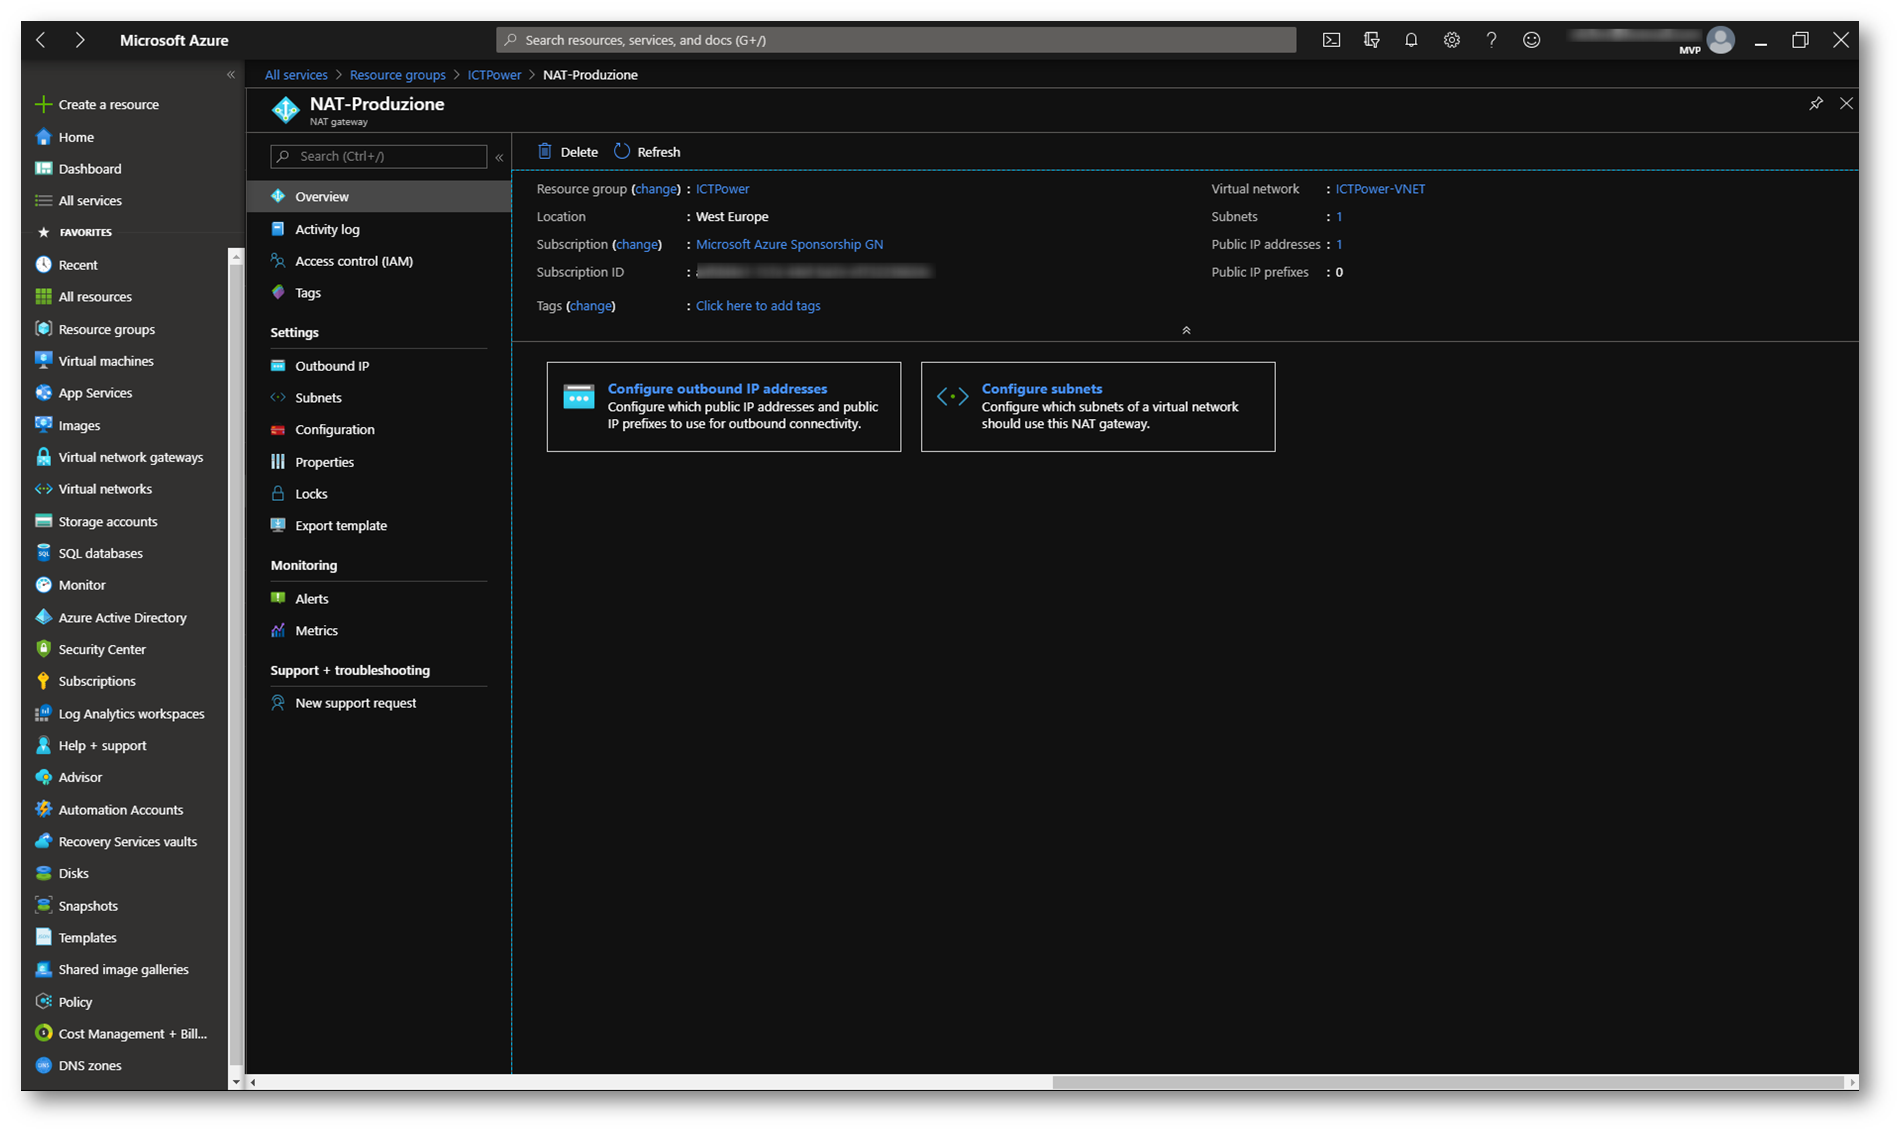Click Refresh in the toolbar
Image resolution: width=1901 pixels, height=1133 pixels.
pyautogui.click(x=647, y=152)
